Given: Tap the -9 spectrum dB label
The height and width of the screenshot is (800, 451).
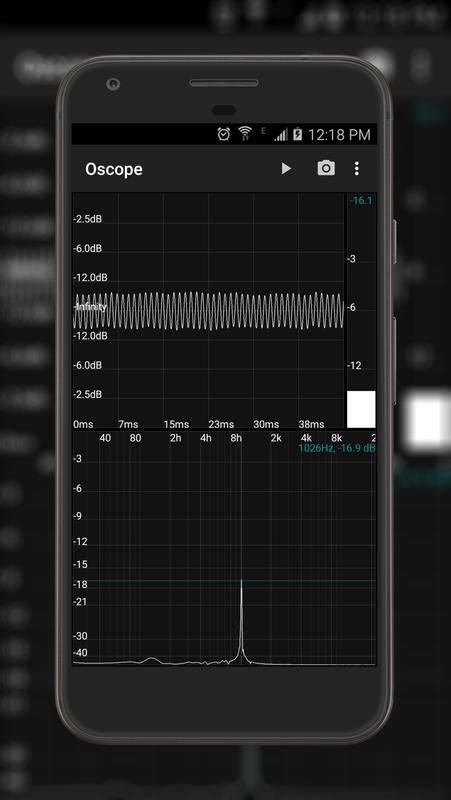Looking at the screenshot, I should (78, 516).
